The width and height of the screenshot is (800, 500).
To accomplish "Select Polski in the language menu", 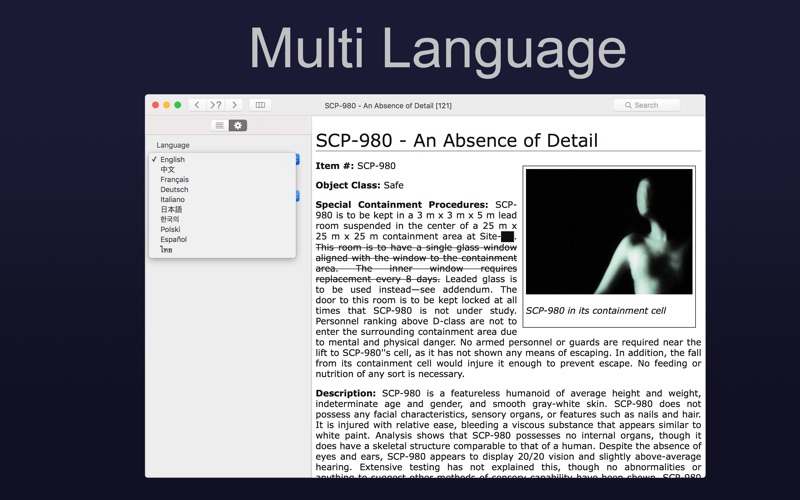I will (x=222, y=230).
